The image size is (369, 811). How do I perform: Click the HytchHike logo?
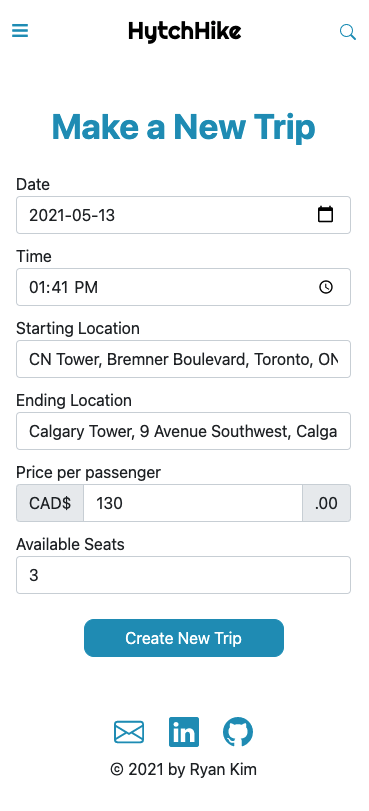[185, 31]
